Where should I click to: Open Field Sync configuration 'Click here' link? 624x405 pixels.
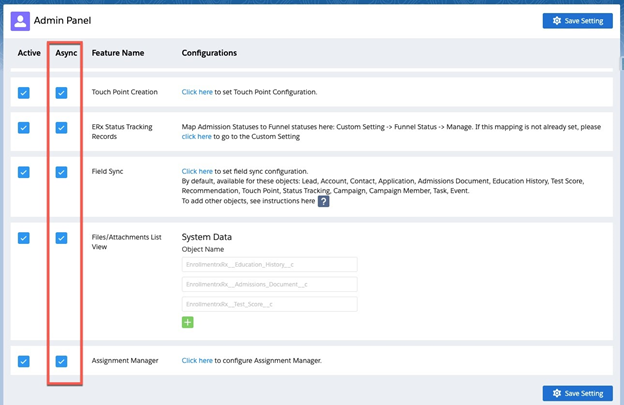(197, 172)
